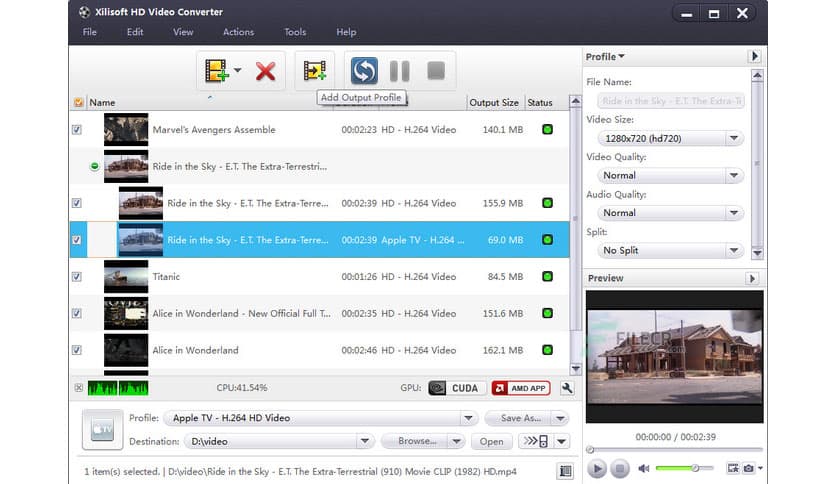Uncheck the 162.1 MB Alice in Wonderland checkbox
Viewport: 836px width, 484px height.
77,350
